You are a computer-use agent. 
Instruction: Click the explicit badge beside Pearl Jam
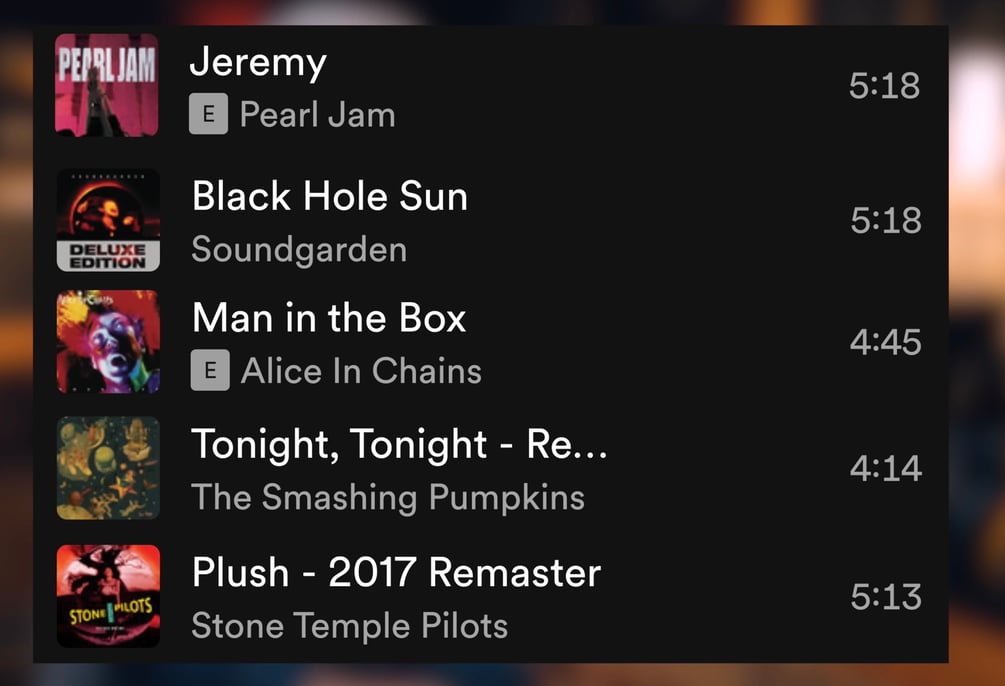pos(208,114)
